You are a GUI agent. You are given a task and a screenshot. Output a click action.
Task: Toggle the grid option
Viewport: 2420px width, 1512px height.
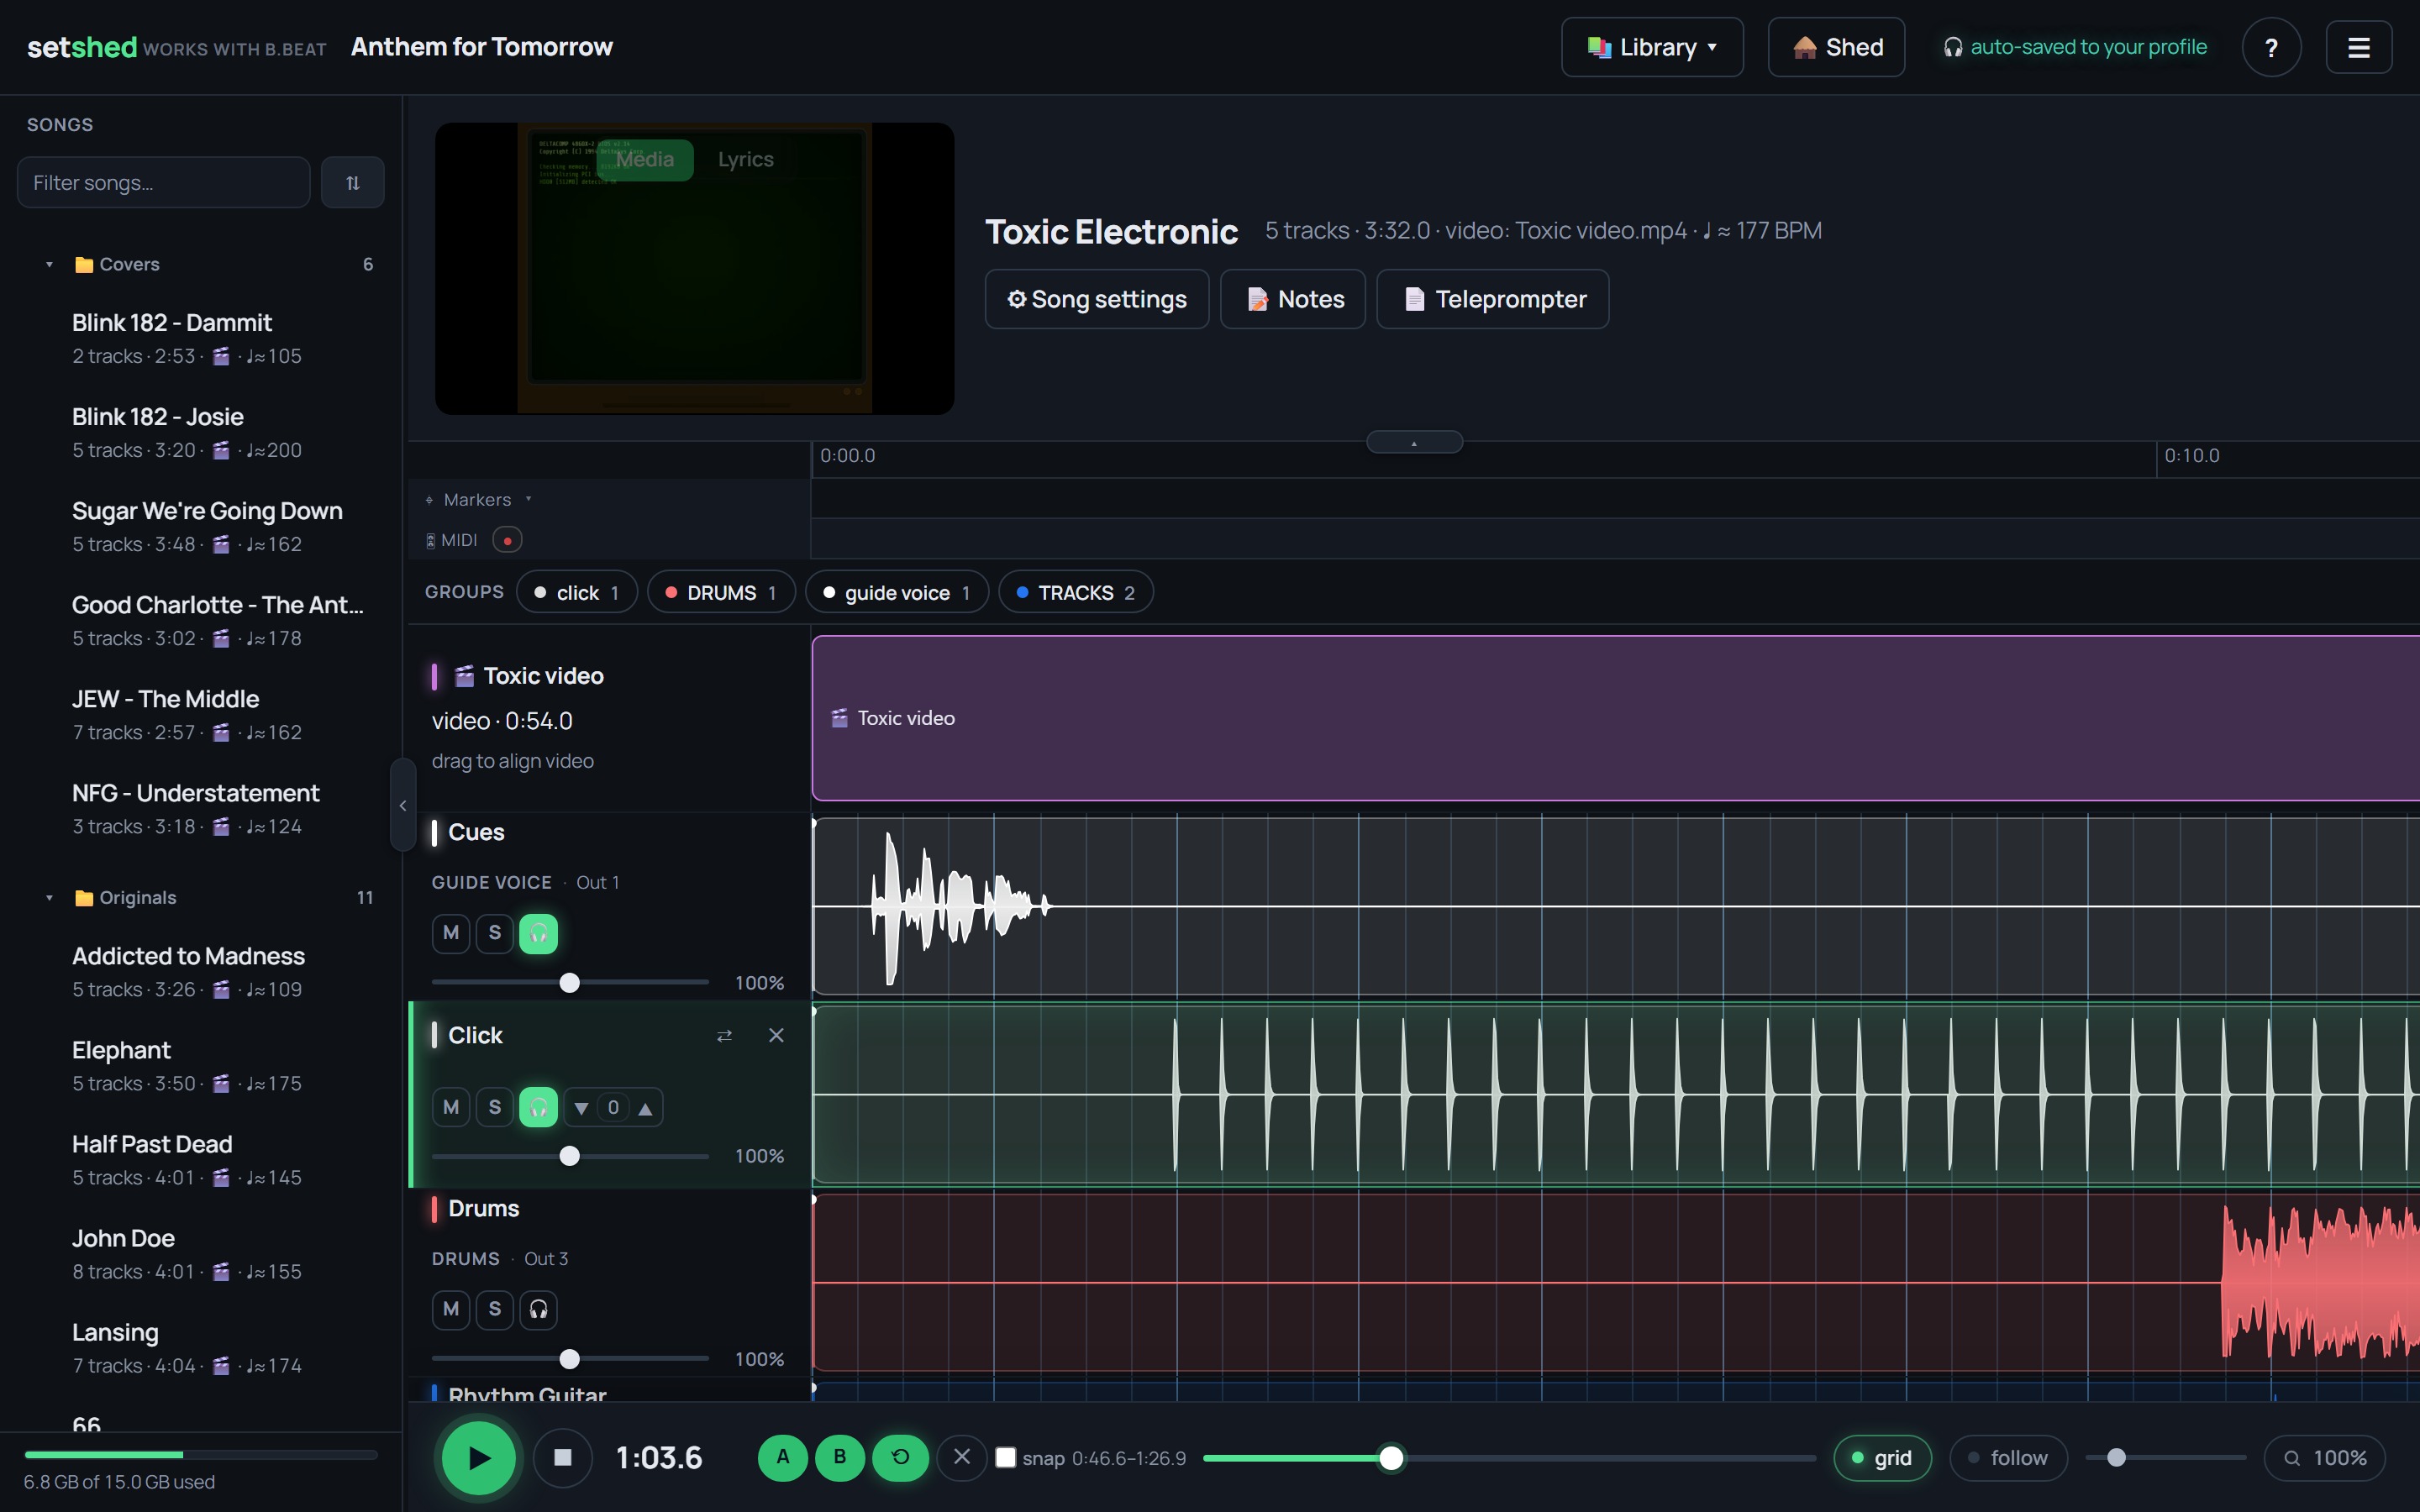(1882, 1458)
